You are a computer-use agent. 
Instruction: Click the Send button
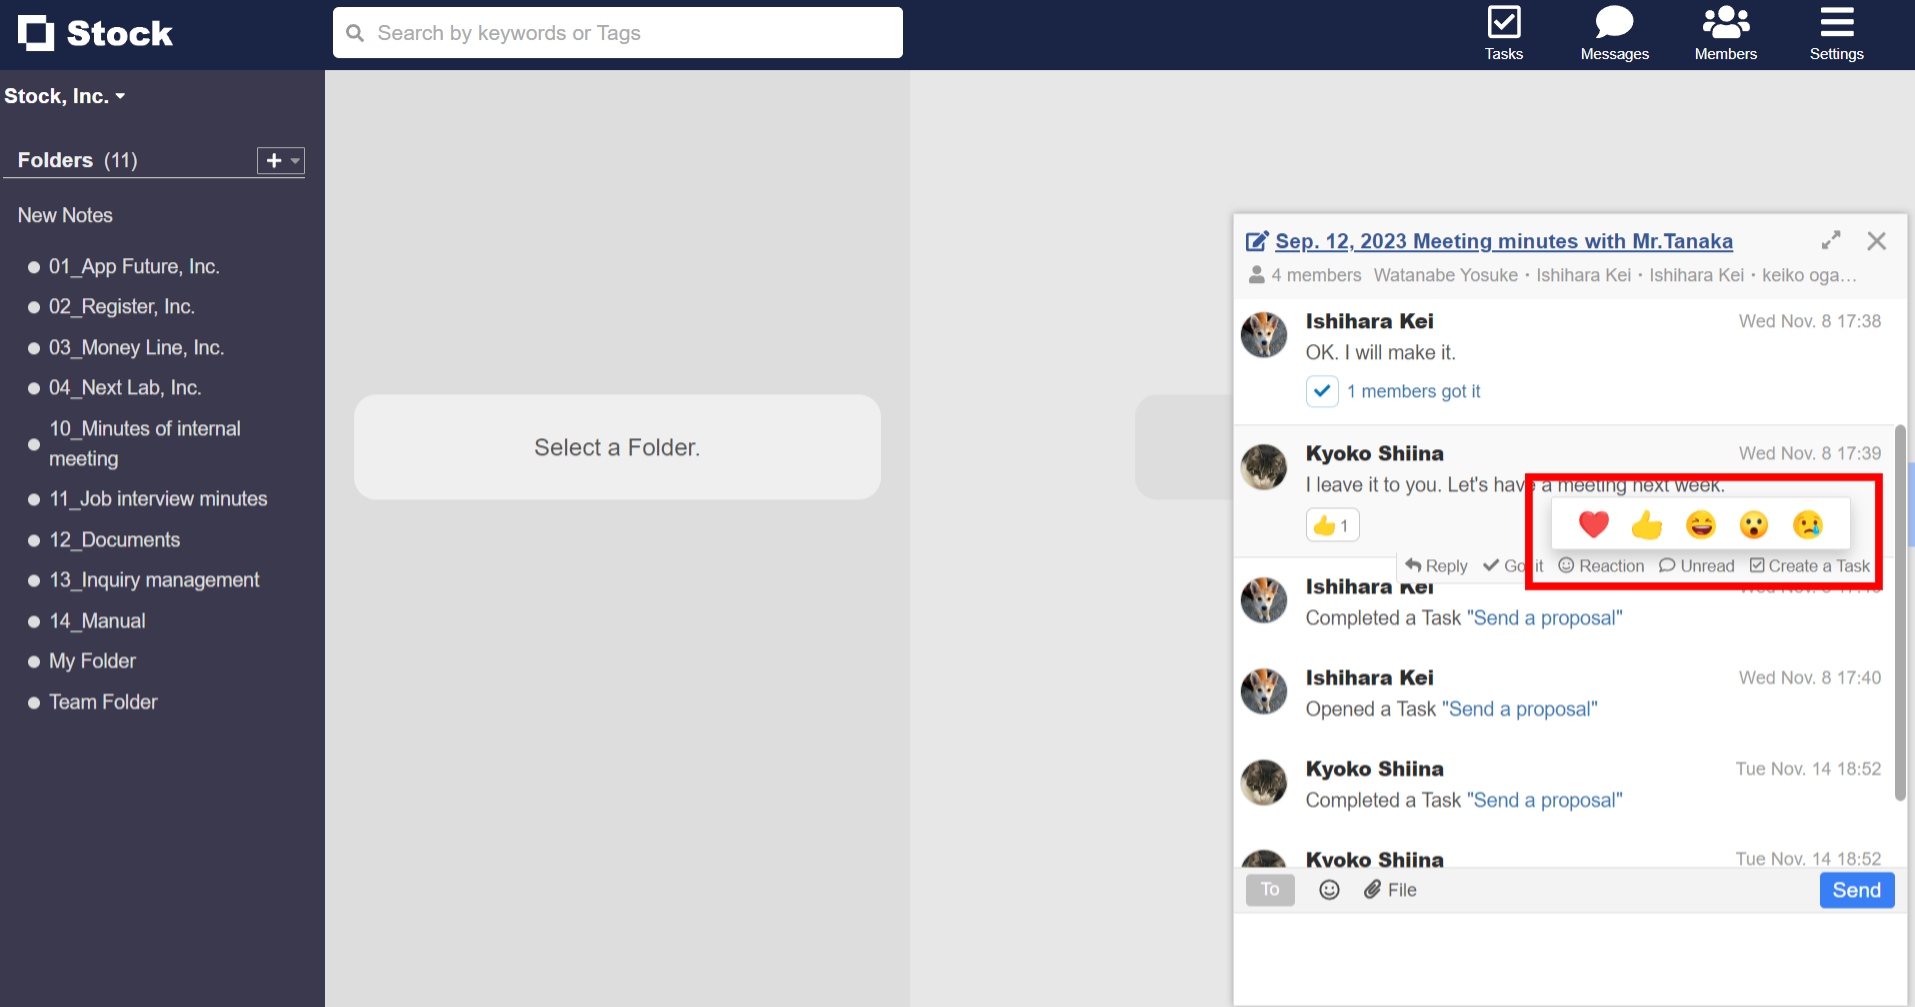(1856, 890)
